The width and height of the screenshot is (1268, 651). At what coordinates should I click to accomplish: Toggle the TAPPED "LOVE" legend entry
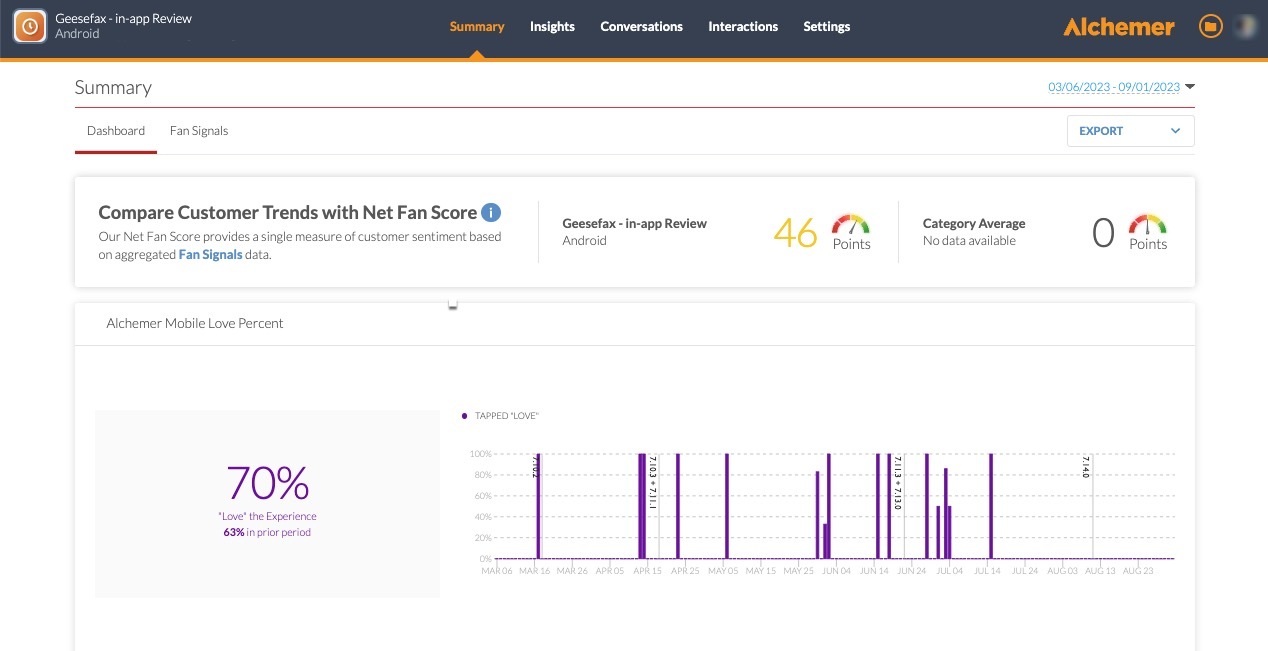pyautogui.click(x=500, y=415)
